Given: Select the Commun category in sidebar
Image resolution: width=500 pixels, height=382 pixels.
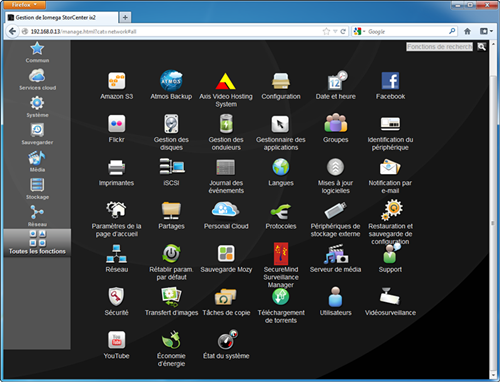Looking at the screenshot, I should (37, 52).
